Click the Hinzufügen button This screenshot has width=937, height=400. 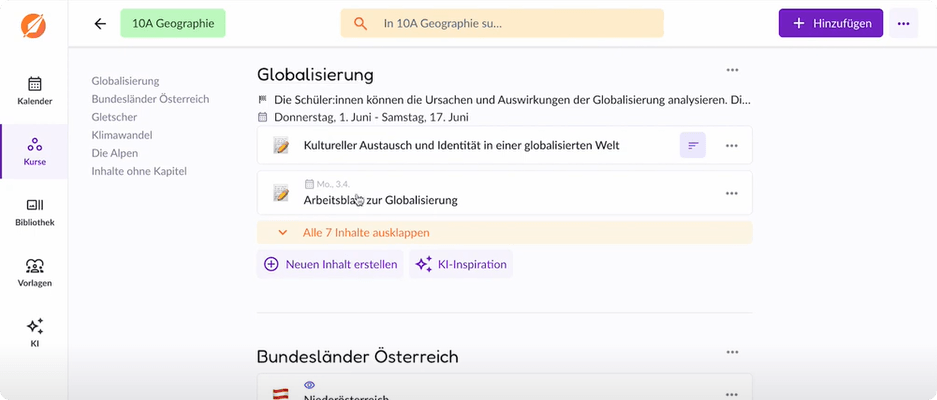point(830,24)
